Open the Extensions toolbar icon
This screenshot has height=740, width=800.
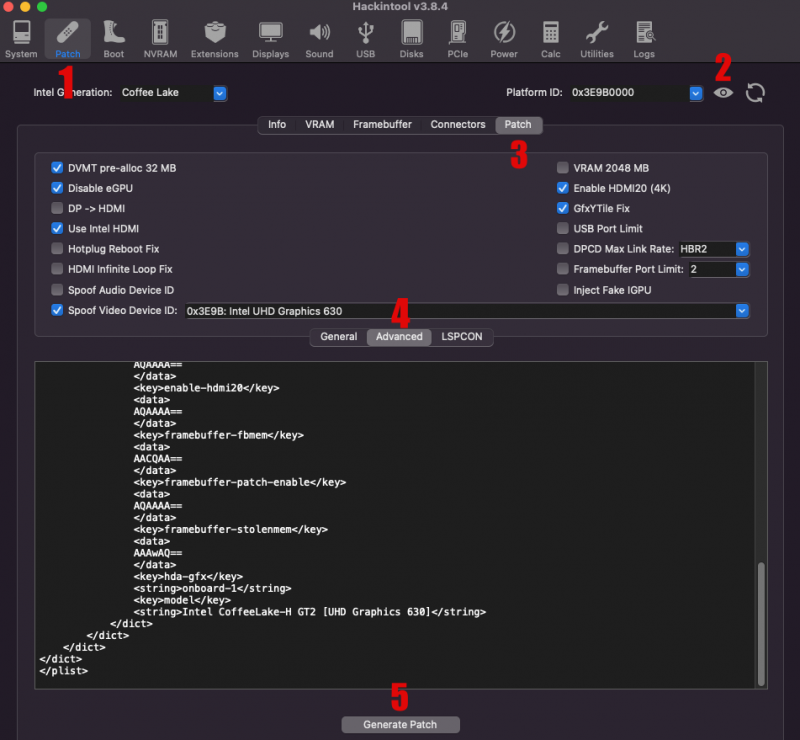point(214,39)
